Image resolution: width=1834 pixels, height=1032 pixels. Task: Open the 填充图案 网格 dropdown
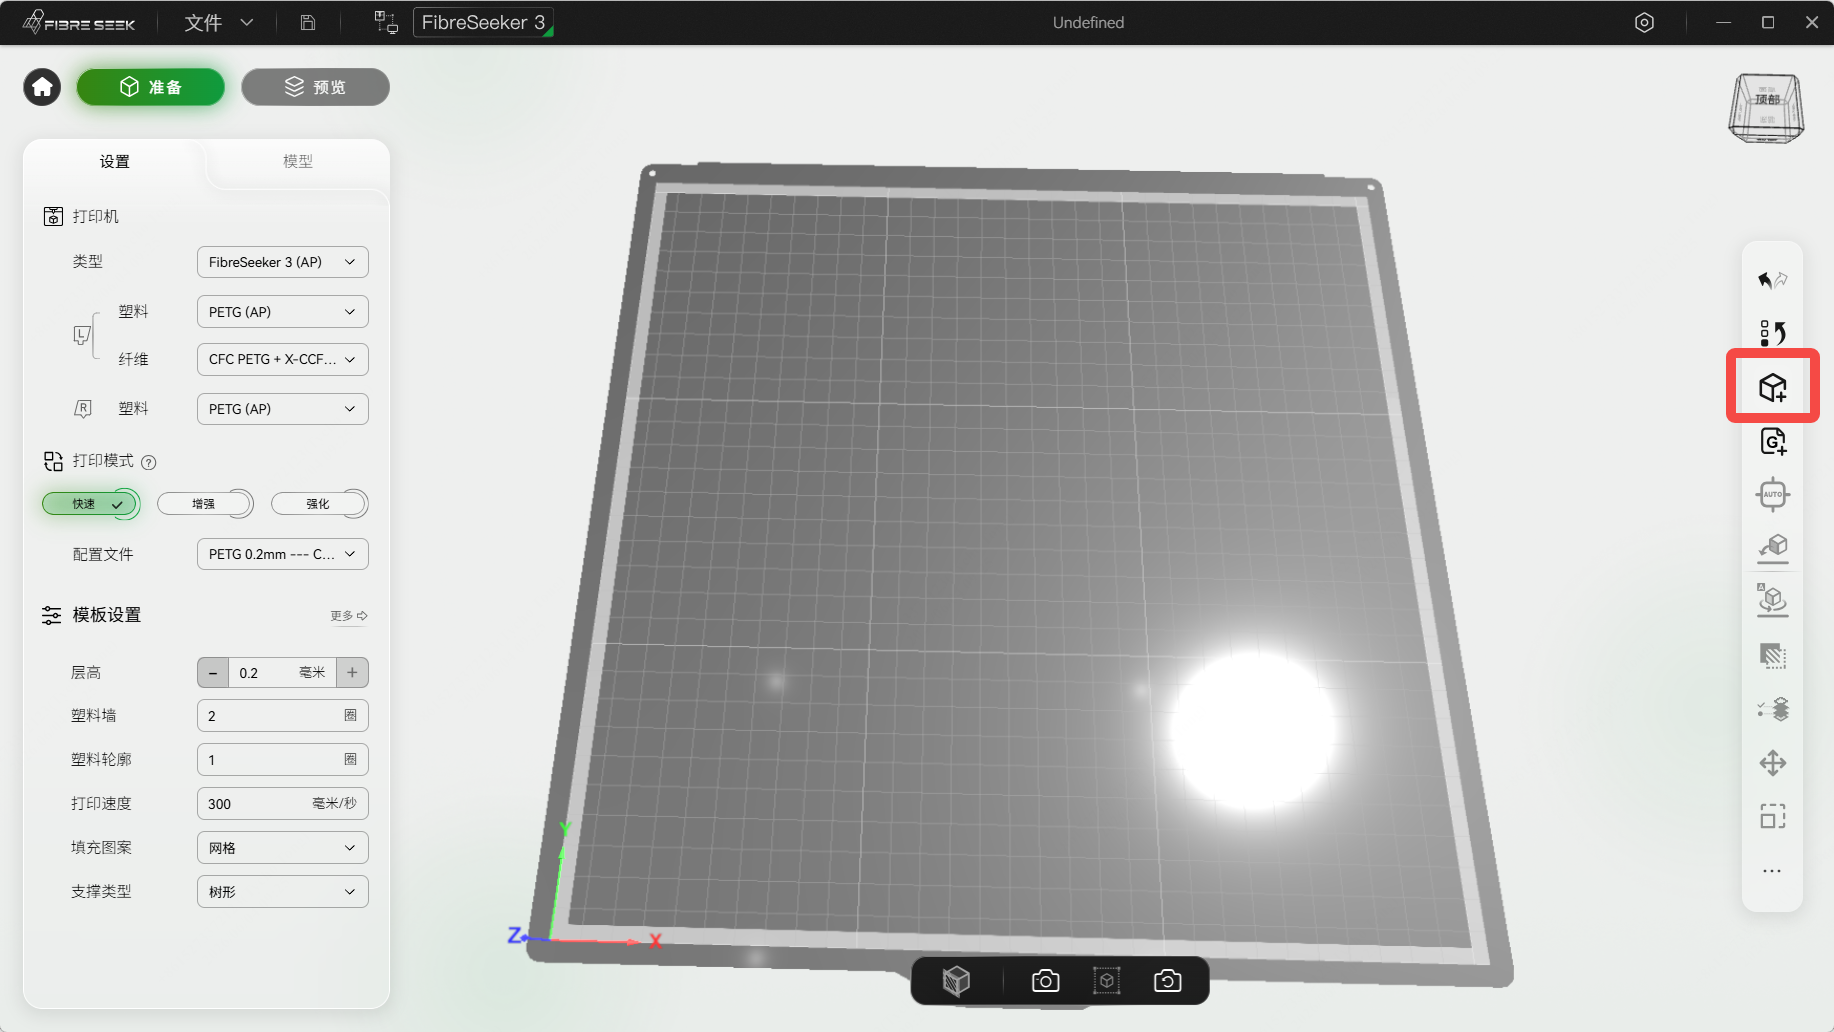[282, 848]
